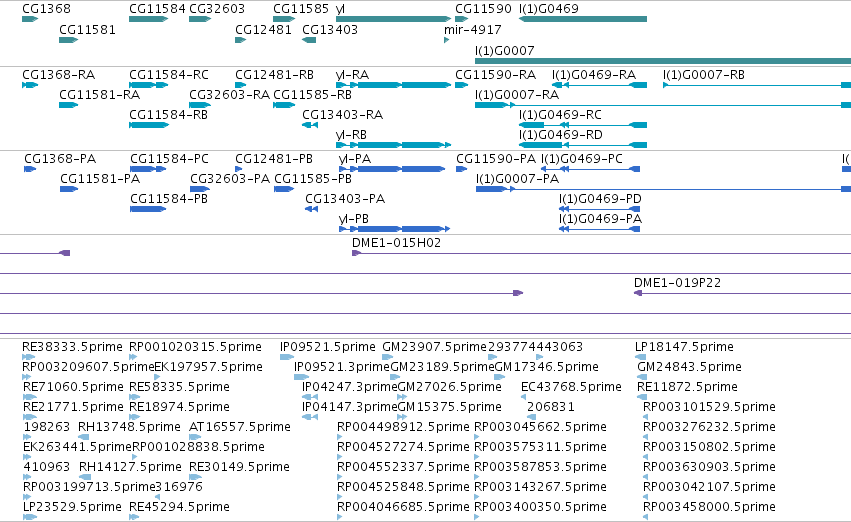Click transcript CG13403-RA
The width and height of the screenshot is (851, 522).
[x=310, y=125]
